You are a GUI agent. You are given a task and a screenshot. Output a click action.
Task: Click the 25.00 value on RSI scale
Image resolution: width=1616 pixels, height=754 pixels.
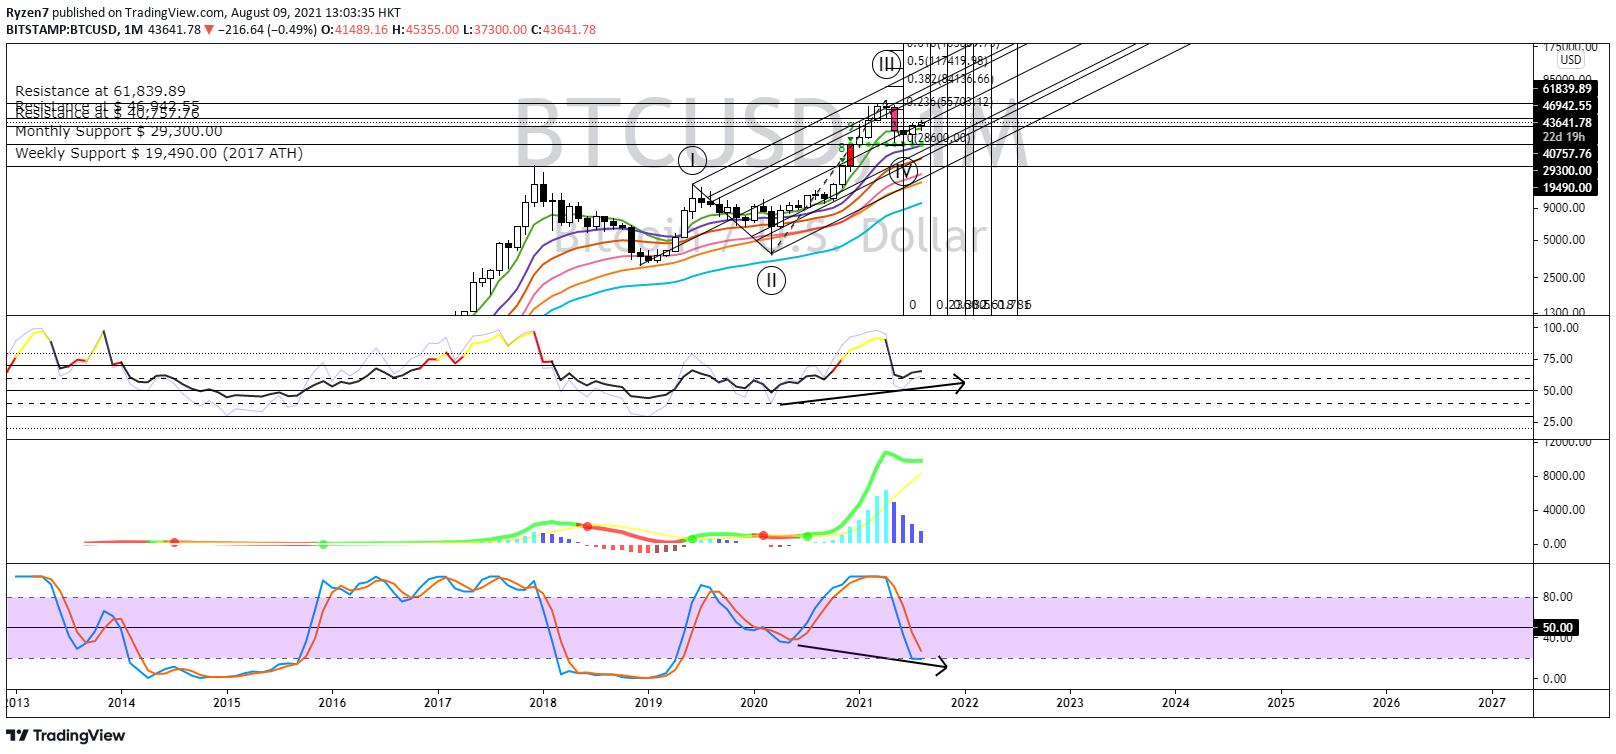pyautogui.click(x=1558, y=422)
